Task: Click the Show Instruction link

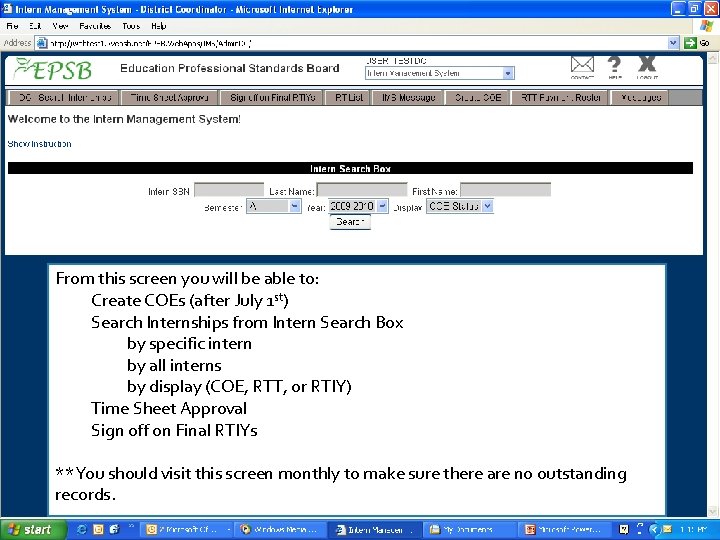Action: [39, 144]
